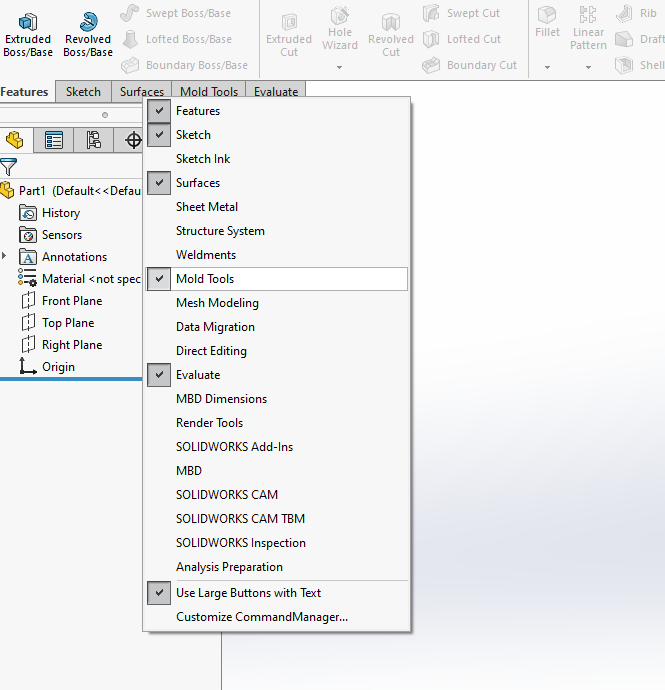665x690 pixels.
Task: Open the FeatureManager Design Tree tab
Action: click(16, 140)
